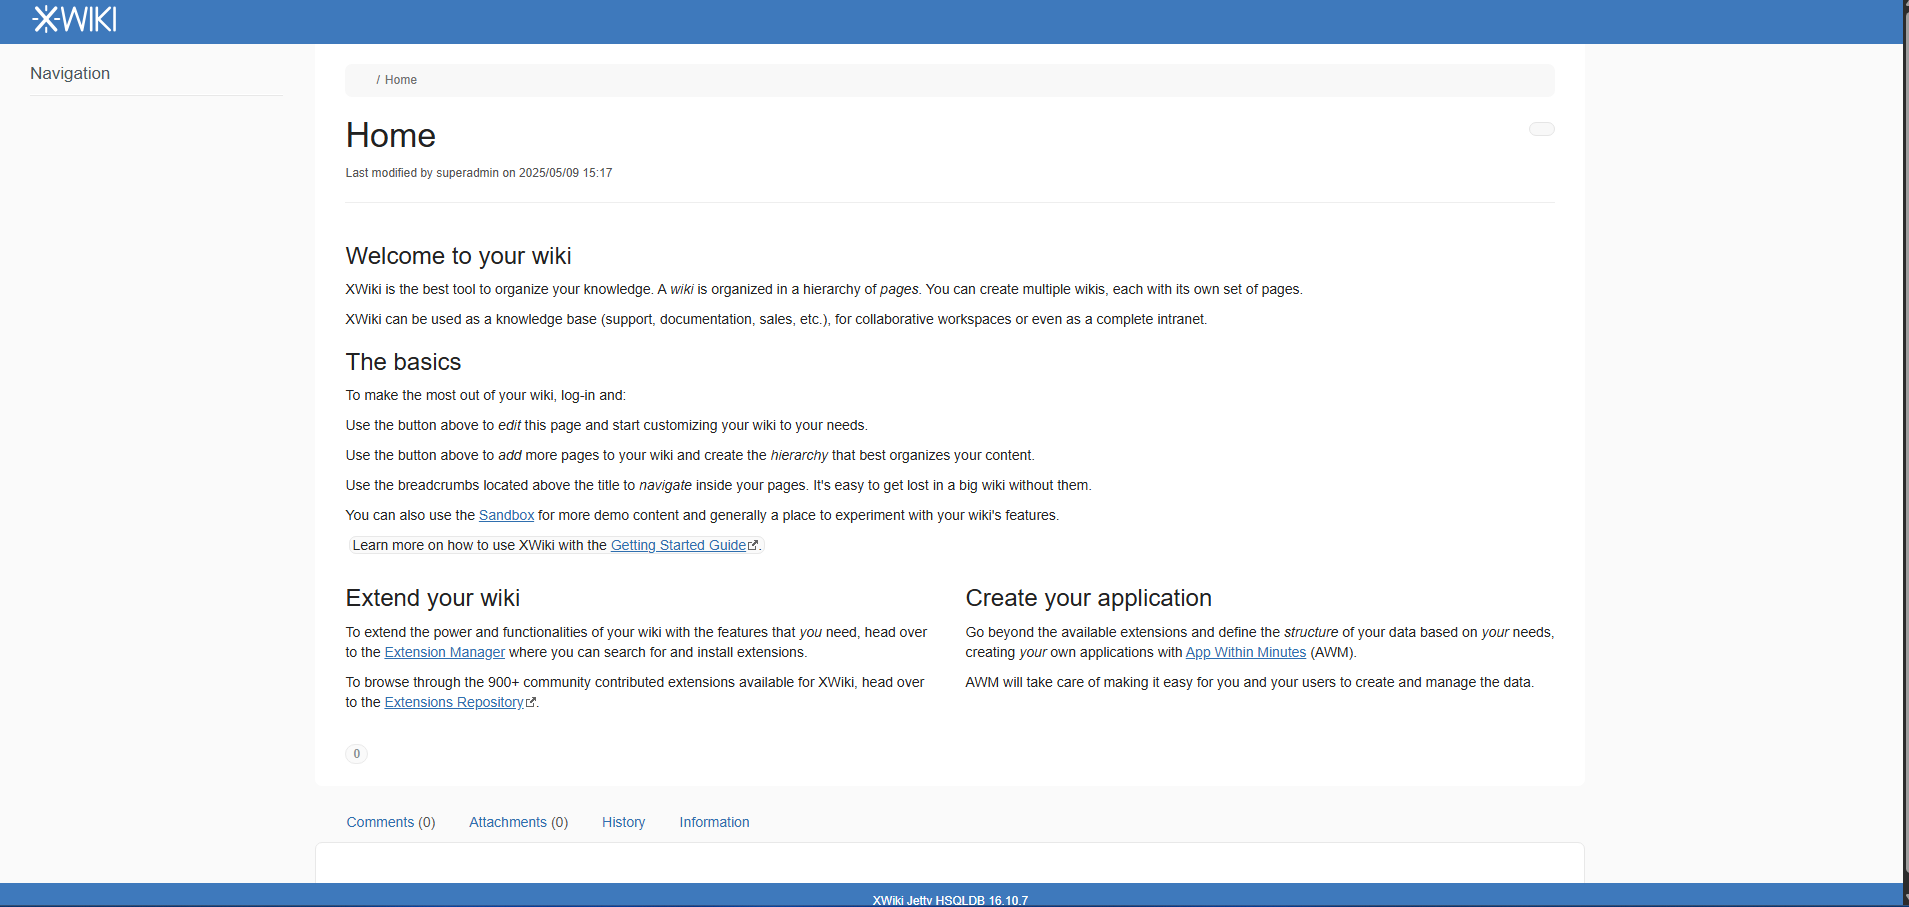Click the 'Last modified by superadmin' line
Viewport: 1909px width, 907px height.
(479, 173)
